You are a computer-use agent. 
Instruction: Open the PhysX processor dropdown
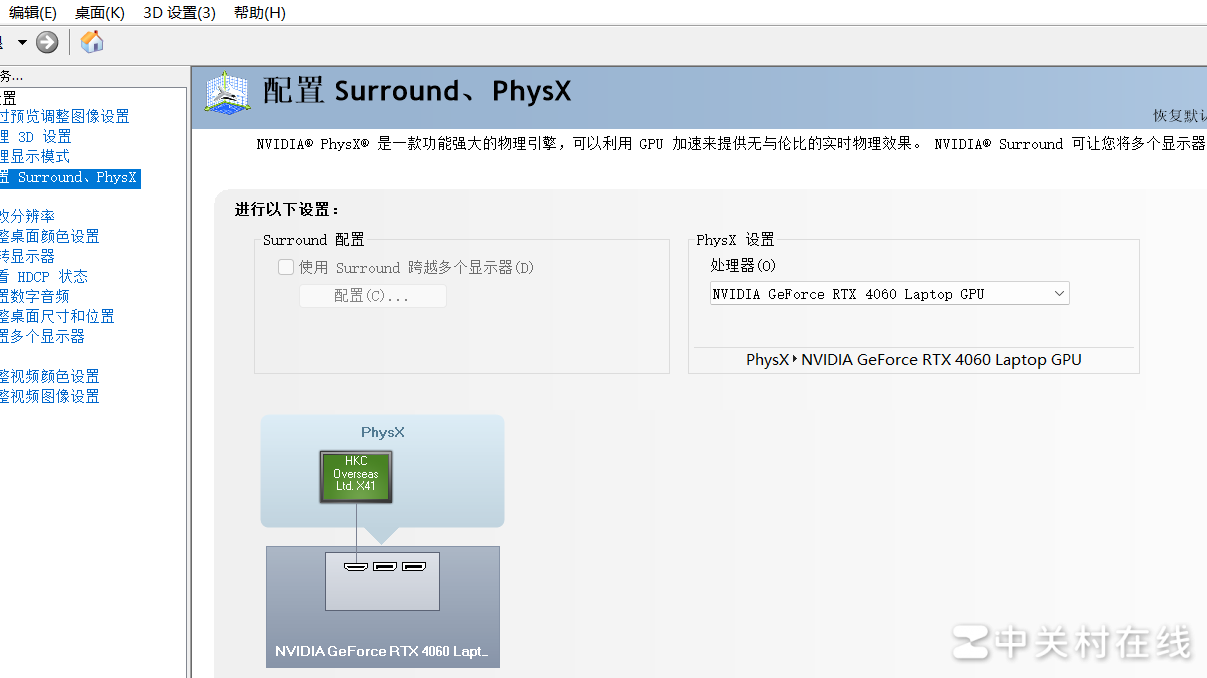coord(1058,293)
